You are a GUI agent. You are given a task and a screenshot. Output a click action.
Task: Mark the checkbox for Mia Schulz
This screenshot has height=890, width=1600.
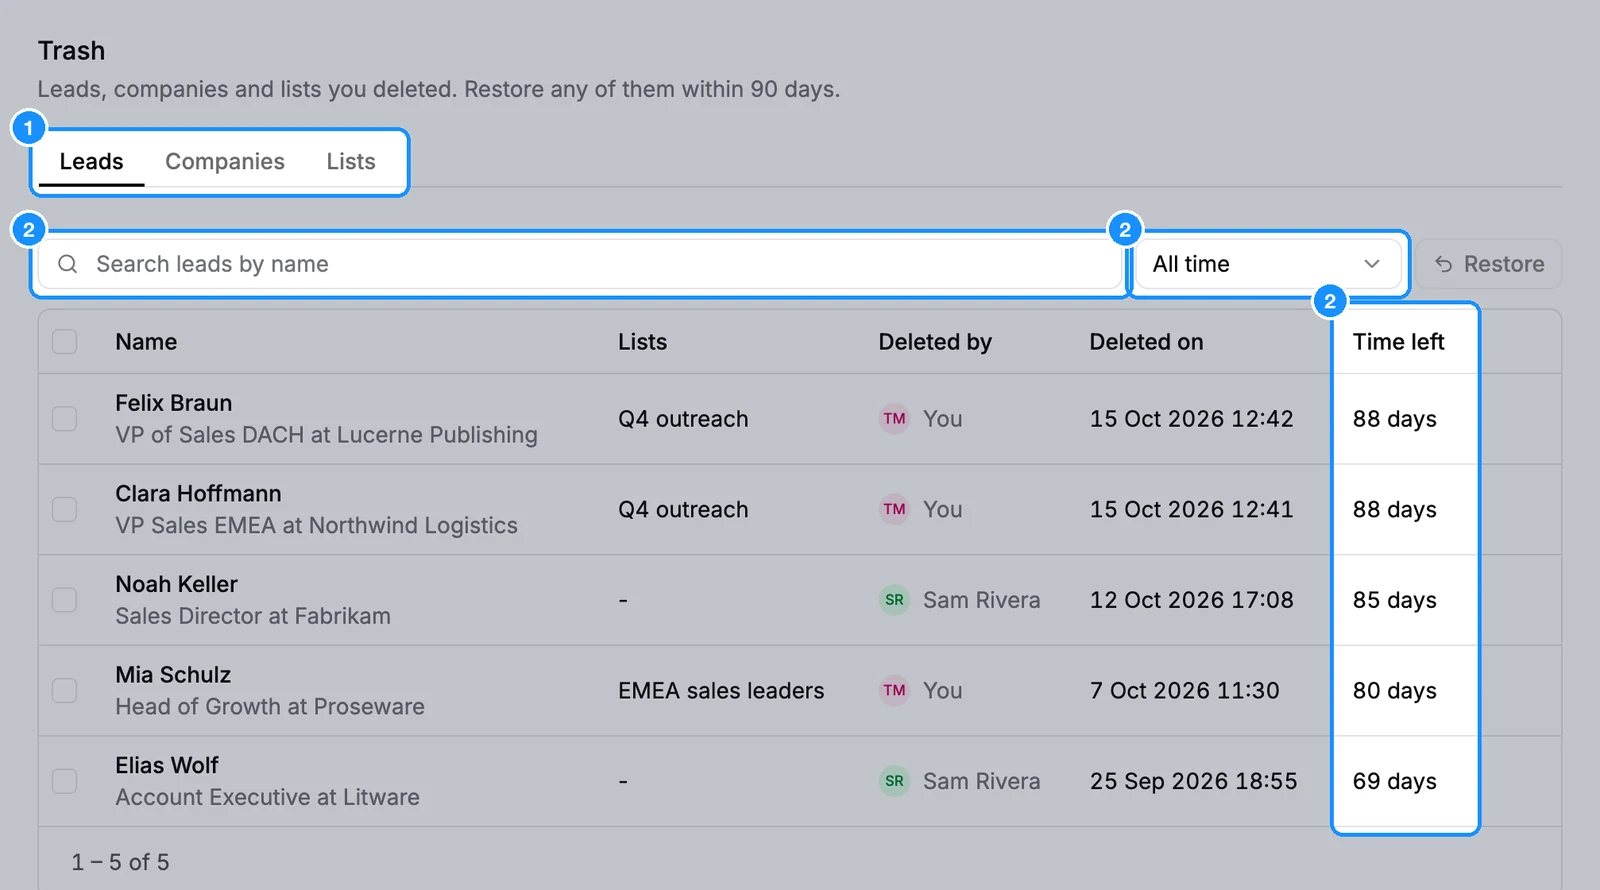pyautogui.click(x=65, y=691)
